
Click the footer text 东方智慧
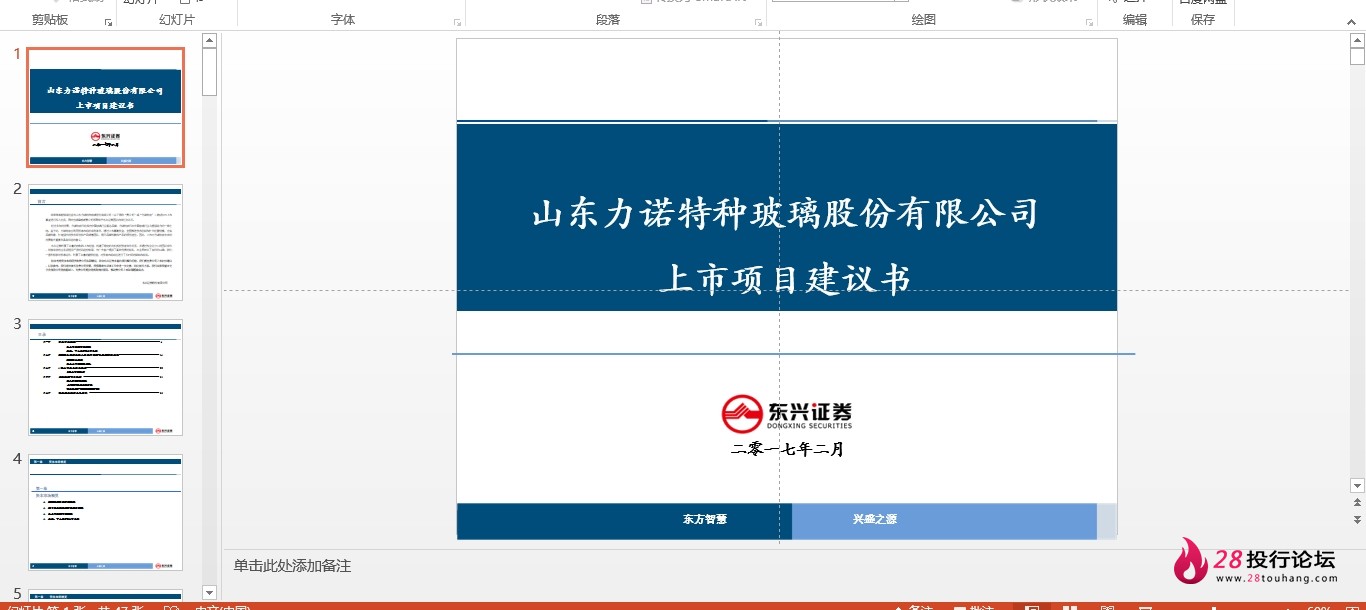point(705,520)
